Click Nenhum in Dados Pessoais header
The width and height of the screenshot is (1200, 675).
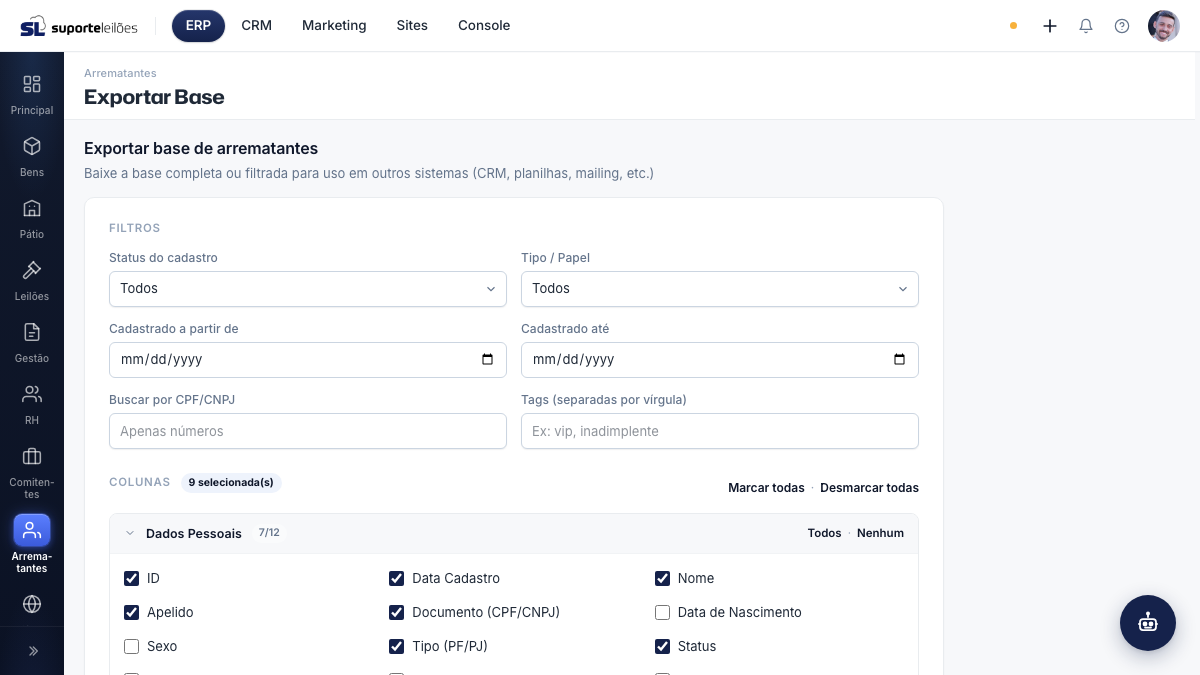point(880,533)
